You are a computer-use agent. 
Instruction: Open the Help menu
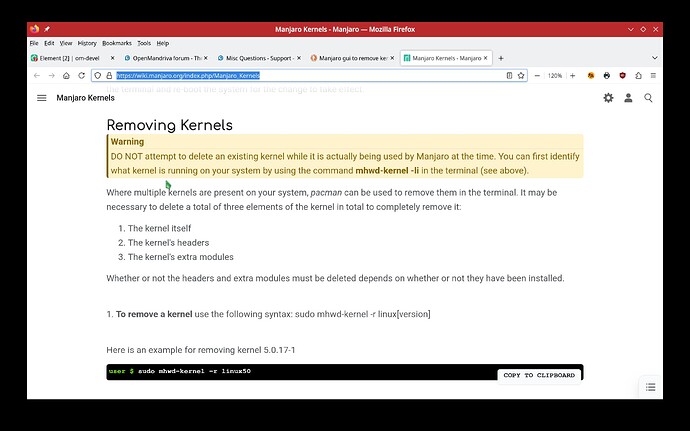pos(162,43)
